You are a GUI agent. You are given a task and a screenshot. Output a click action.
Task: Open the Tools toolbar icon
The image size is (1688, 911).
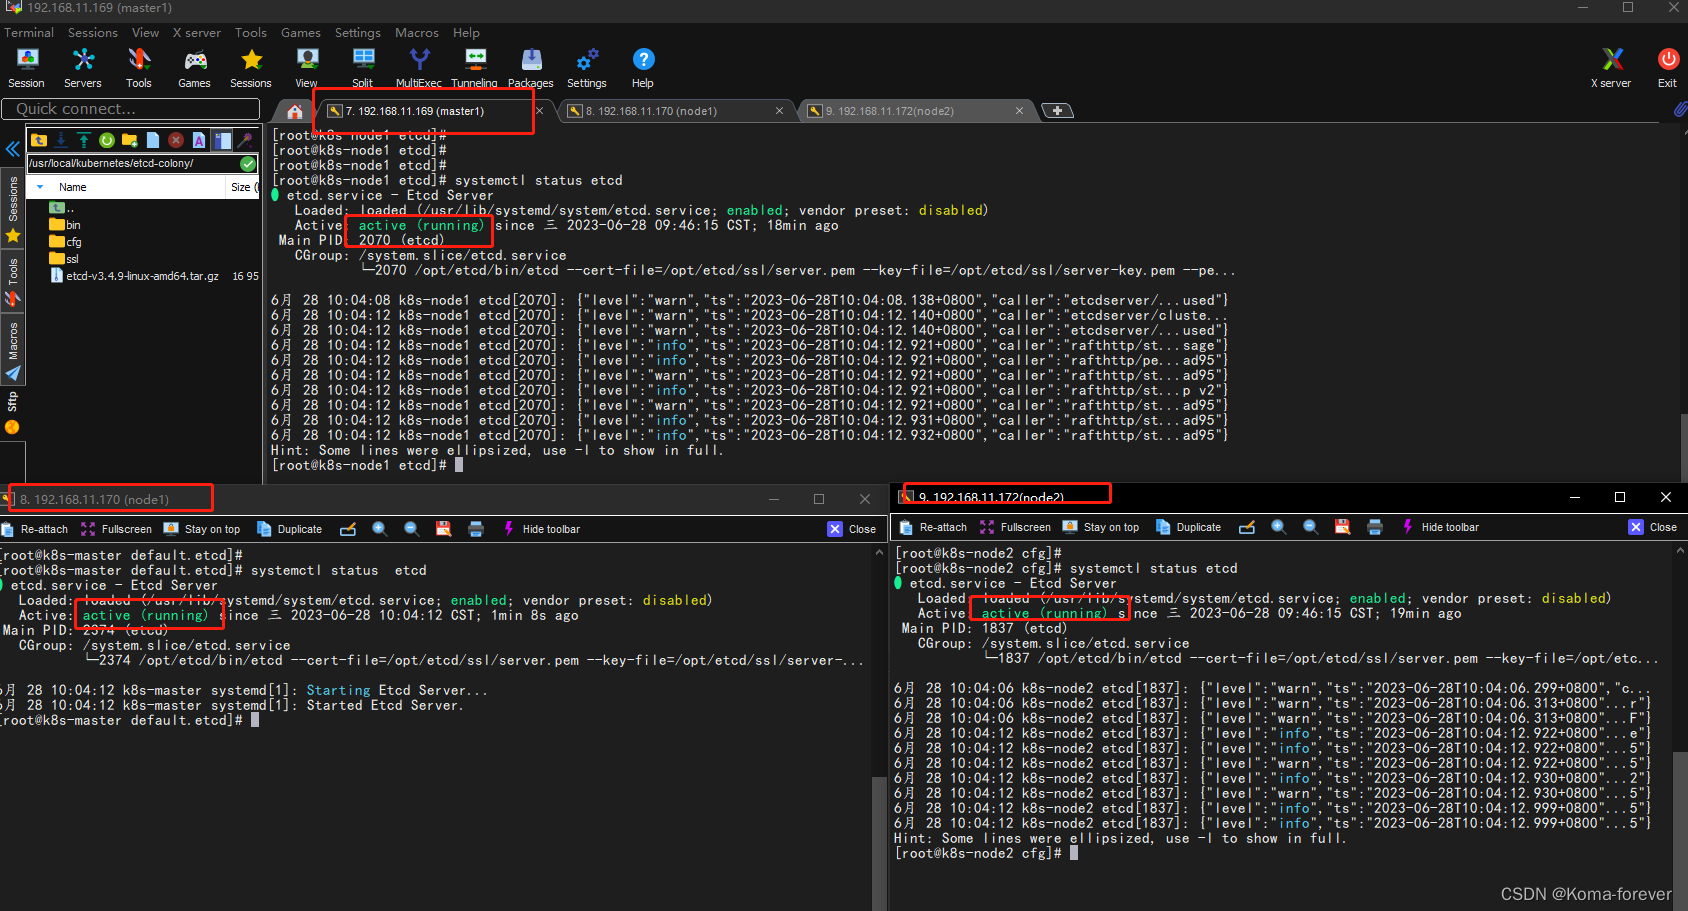[x=139, y=68]
